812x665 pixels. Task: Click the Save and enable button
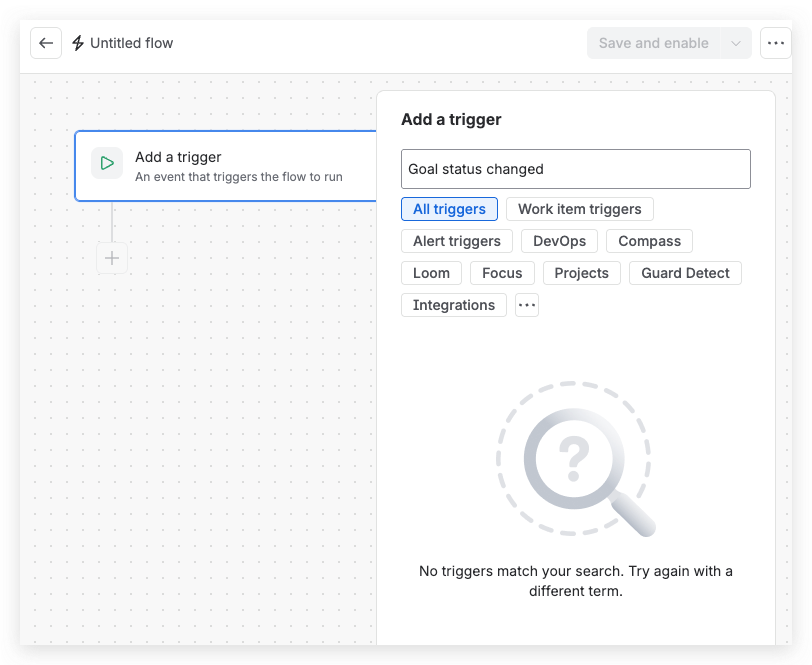pyautogui.click(x=654, y=43)
